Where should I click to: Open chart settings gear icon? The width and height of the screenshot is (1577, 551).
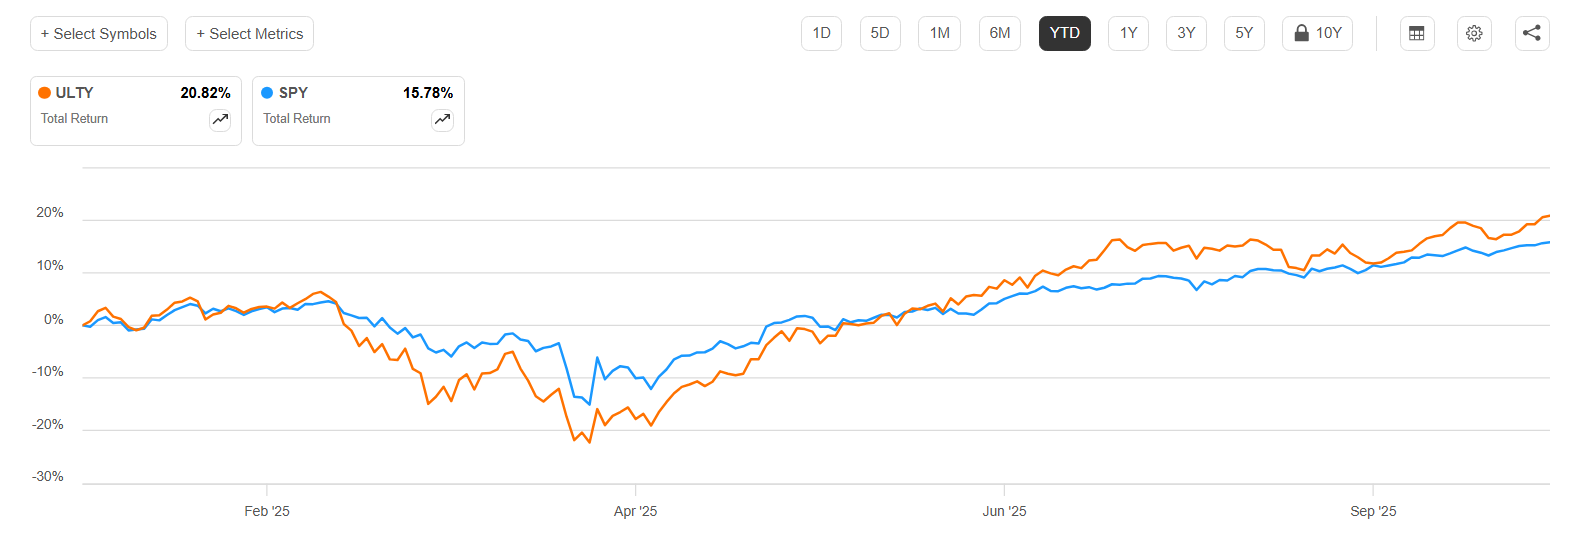pyautogui.click(x=1474, y=33)
